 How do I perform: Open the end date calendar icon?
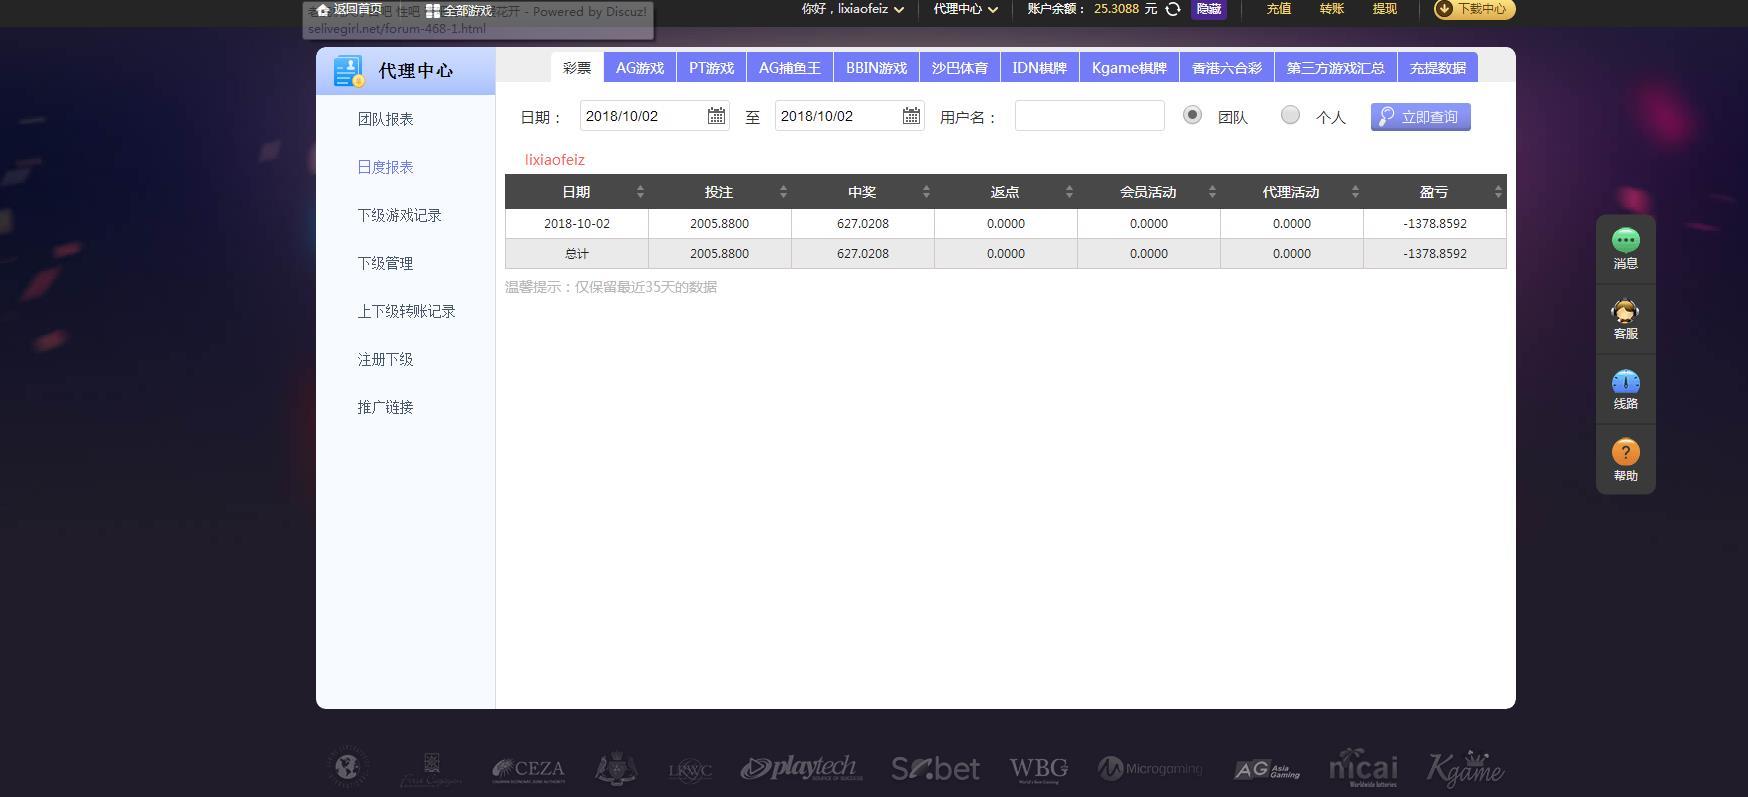pyautogui.click(x=911, y=116)
